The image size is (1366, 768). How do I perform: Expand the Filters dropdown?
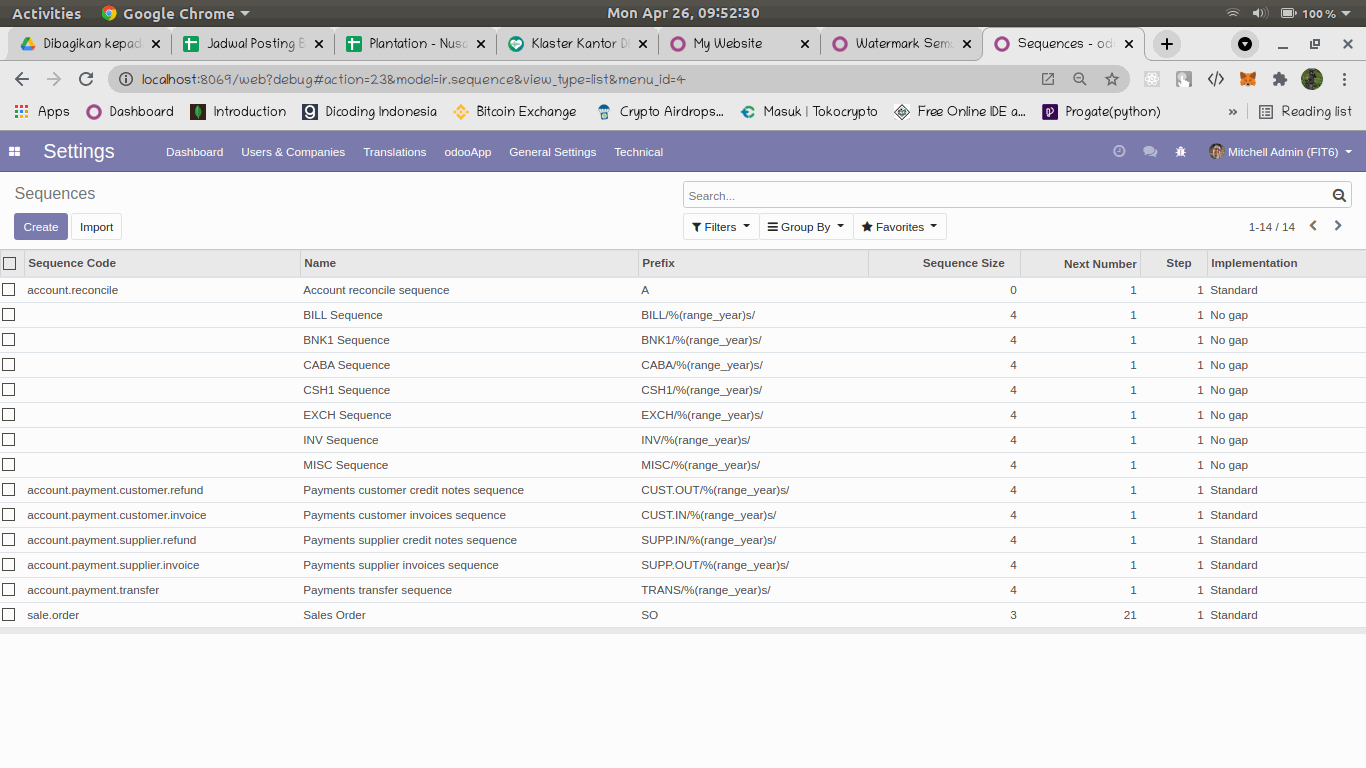(720, 227)
